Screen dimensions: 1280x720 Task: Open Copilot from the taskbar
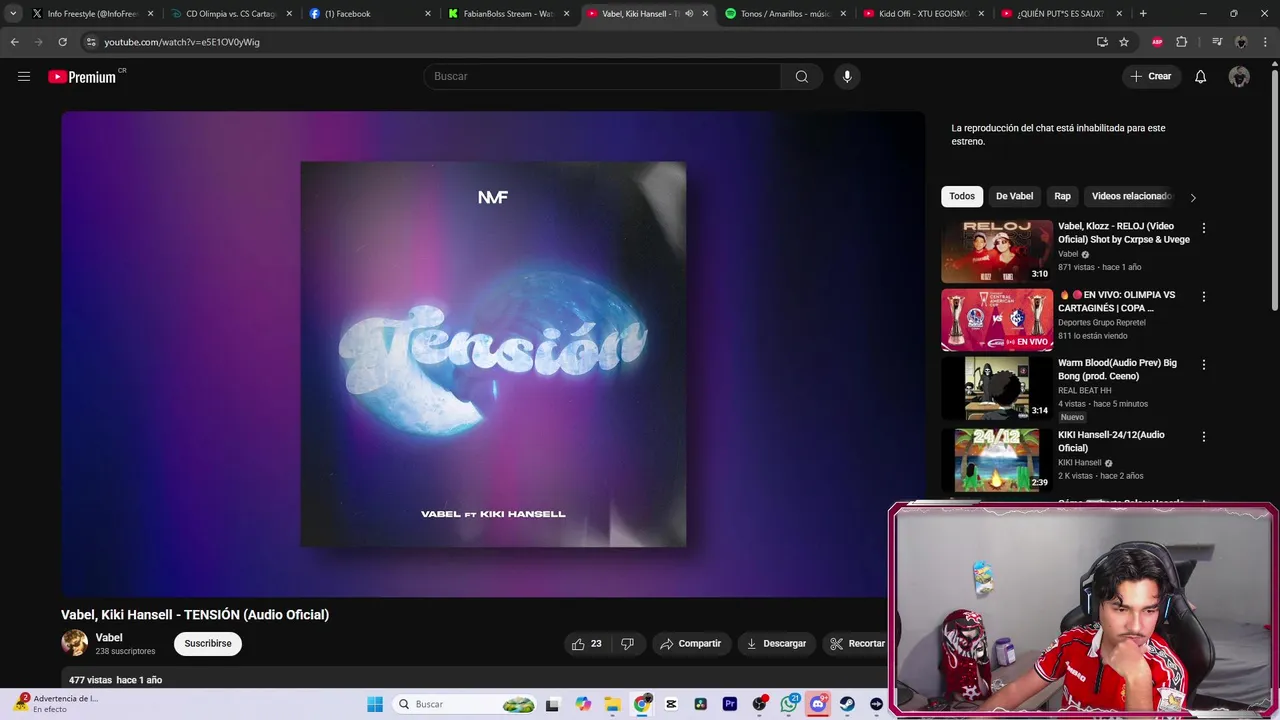(x=583, y=704)
